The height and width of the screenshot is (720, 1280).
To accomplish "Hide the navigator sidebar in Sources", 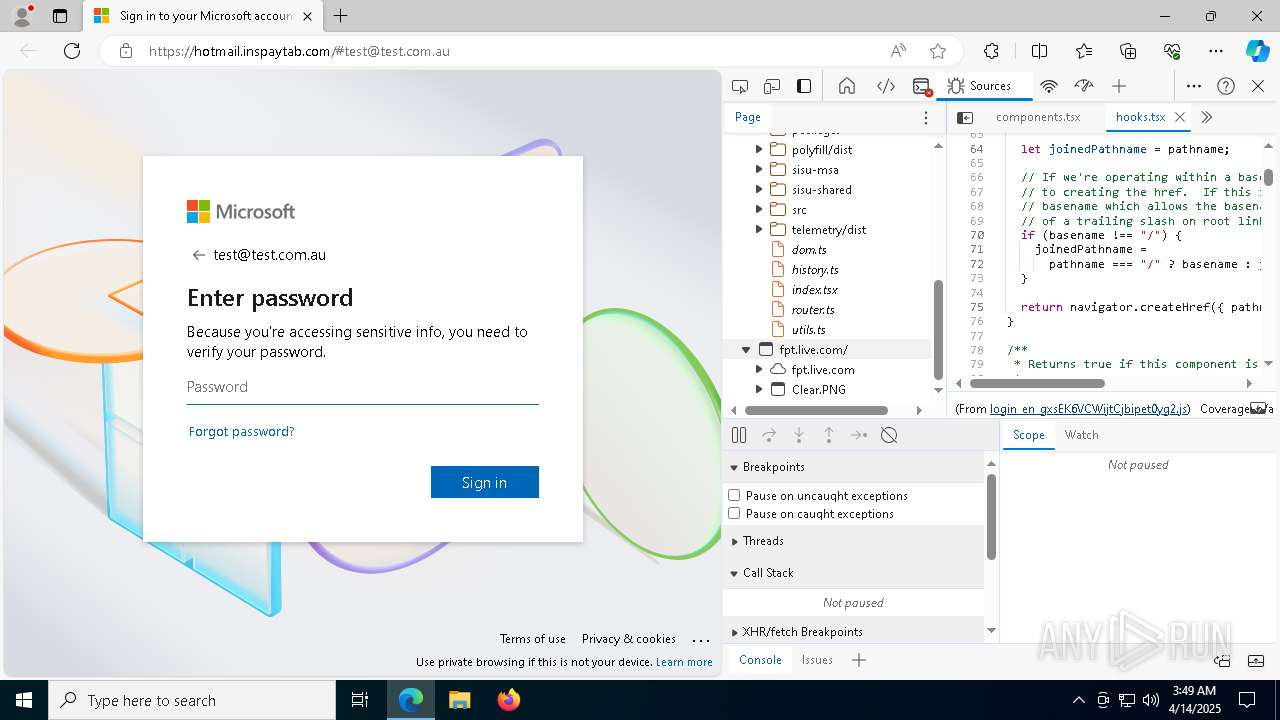I will click(965, 117).
